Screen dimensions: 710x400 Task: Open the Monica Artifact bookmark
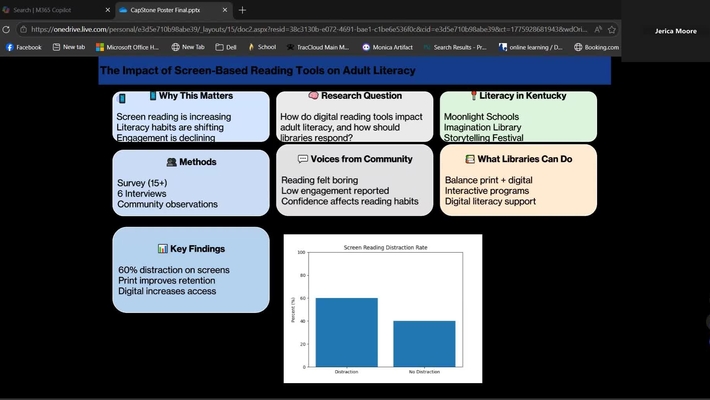pyautogui.click(x=388, y=47)
